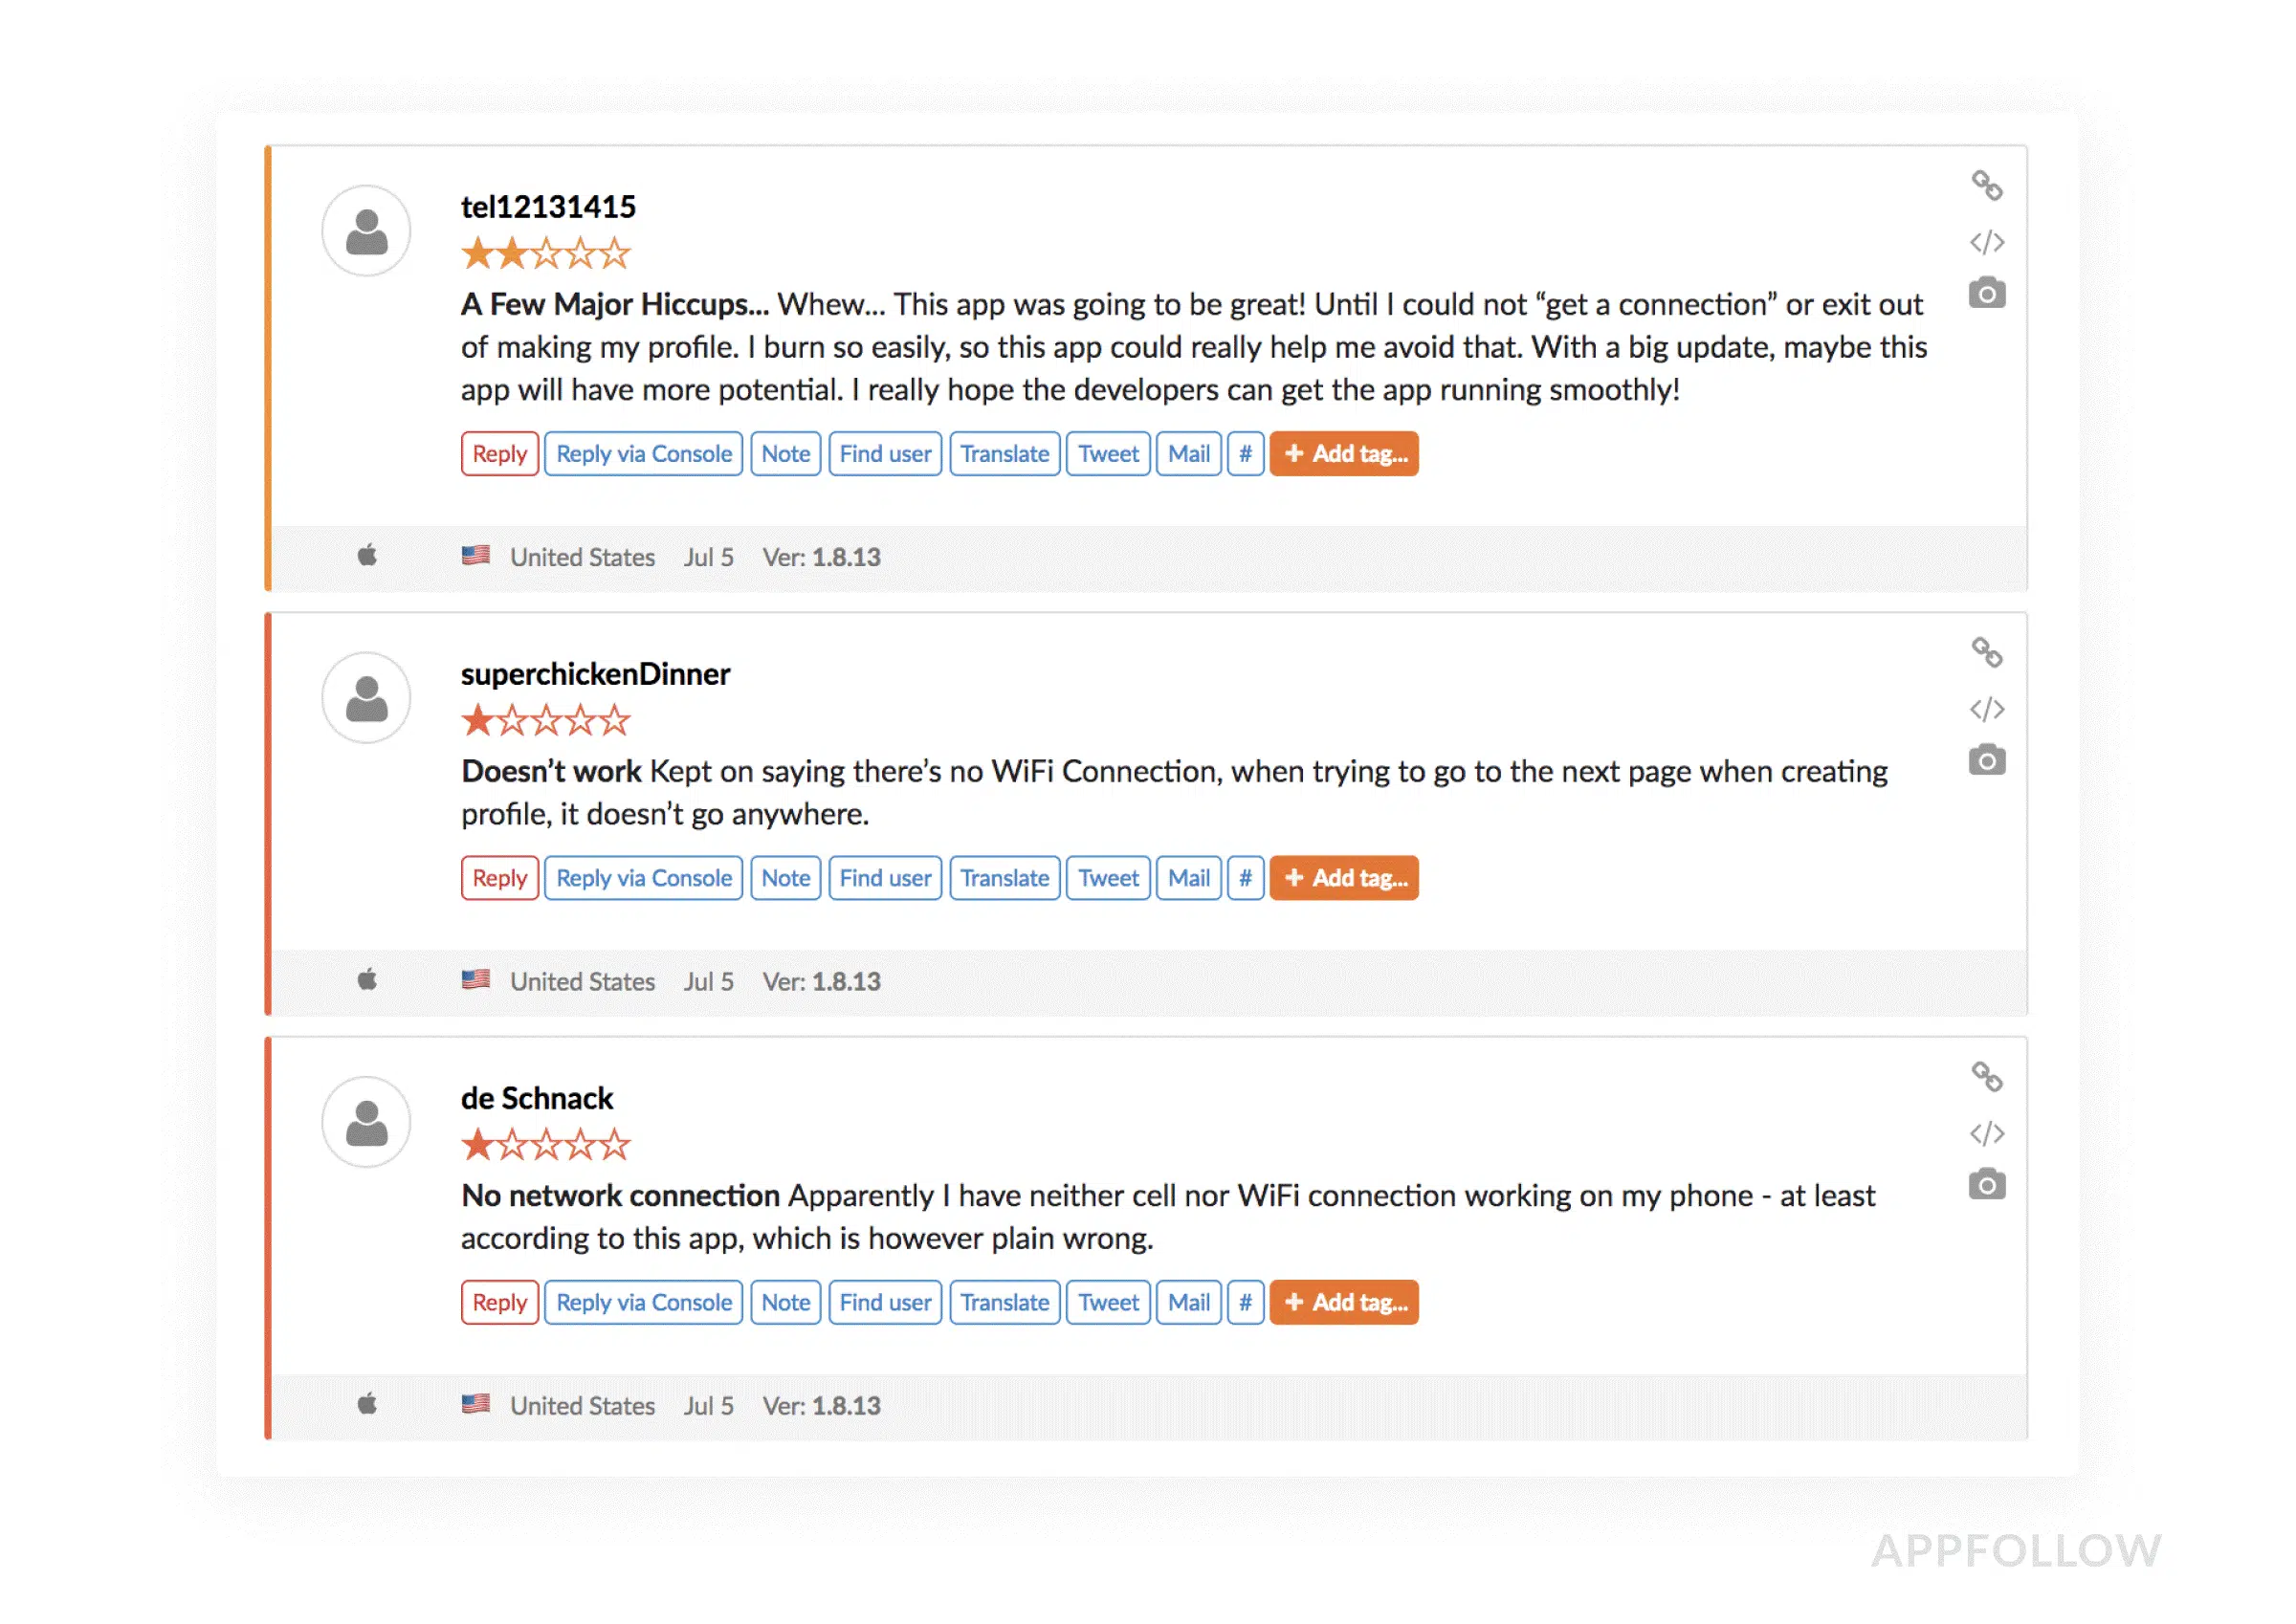Click embed code icon on de Schnack review
Viewport: 2296px width, 1624px height.
coord(1985,1133)
